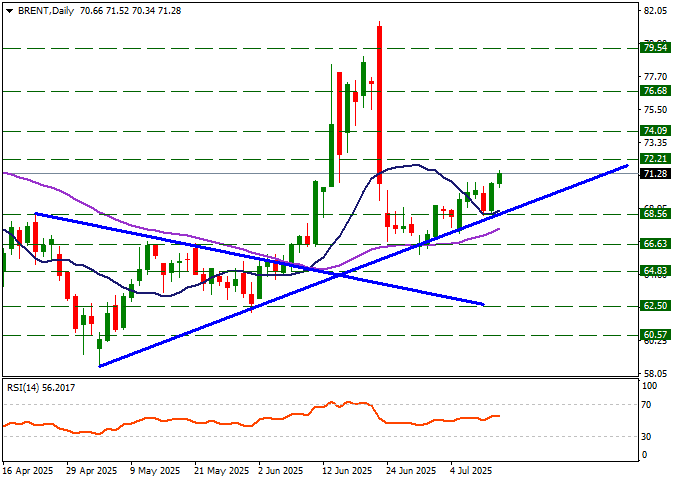Click the 9 May 2025 date label
Viewport: 678px width, 482px height.
[x=155, y=471]
